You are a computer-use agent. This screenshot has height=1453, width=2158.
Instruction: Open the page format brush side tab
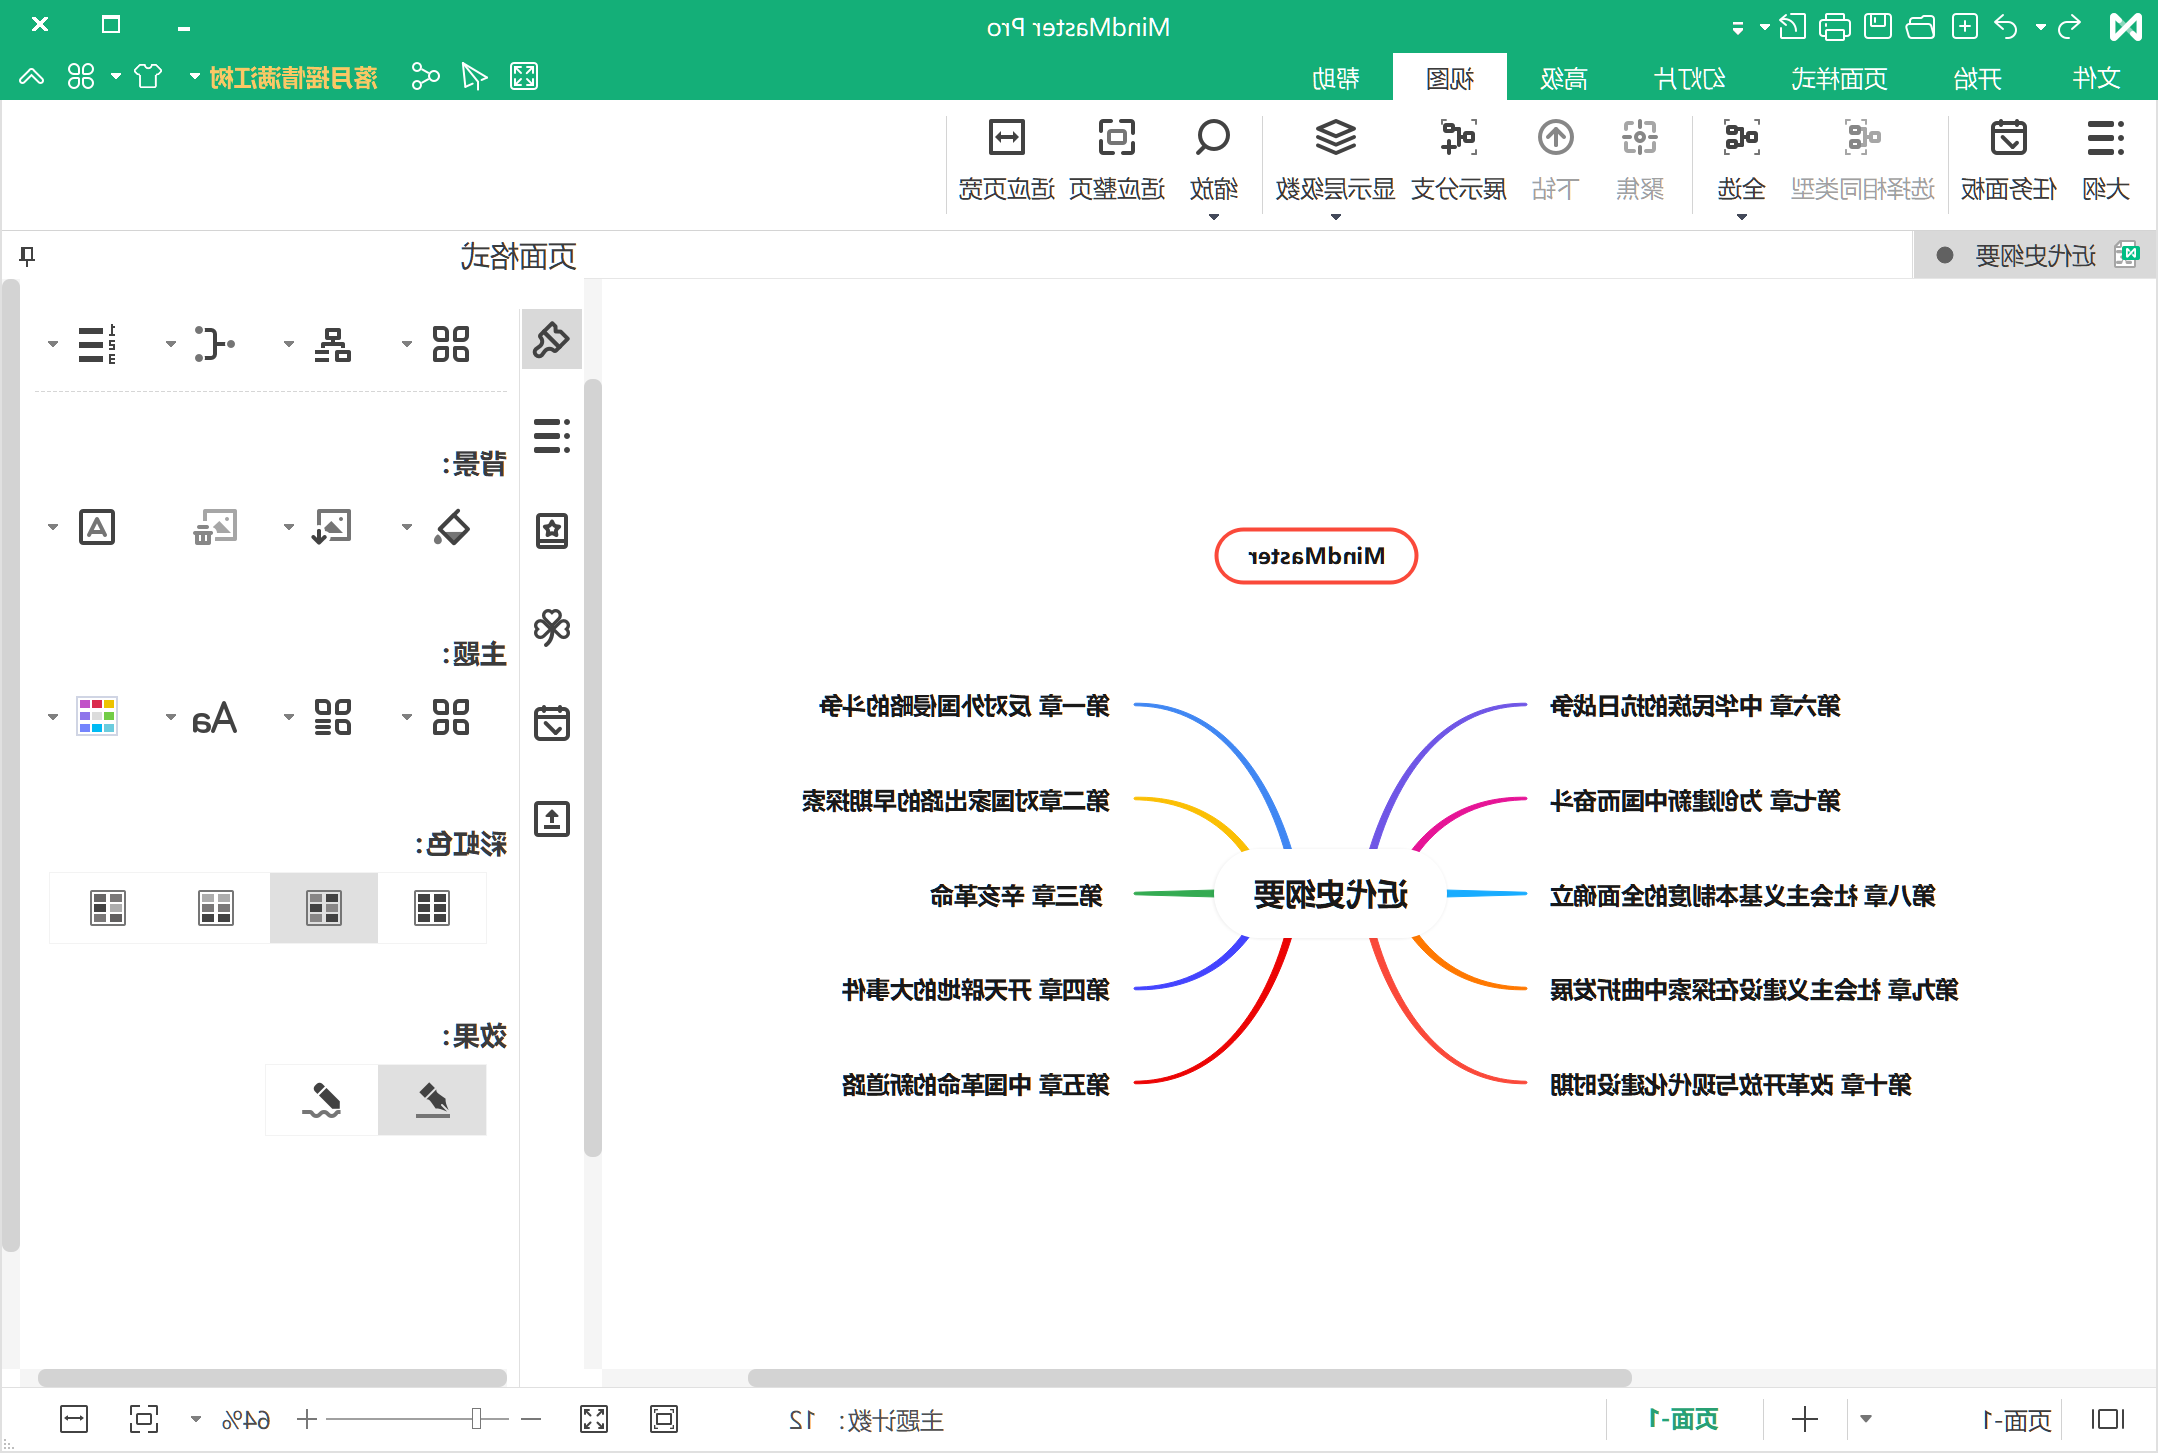tap(551, 339)
